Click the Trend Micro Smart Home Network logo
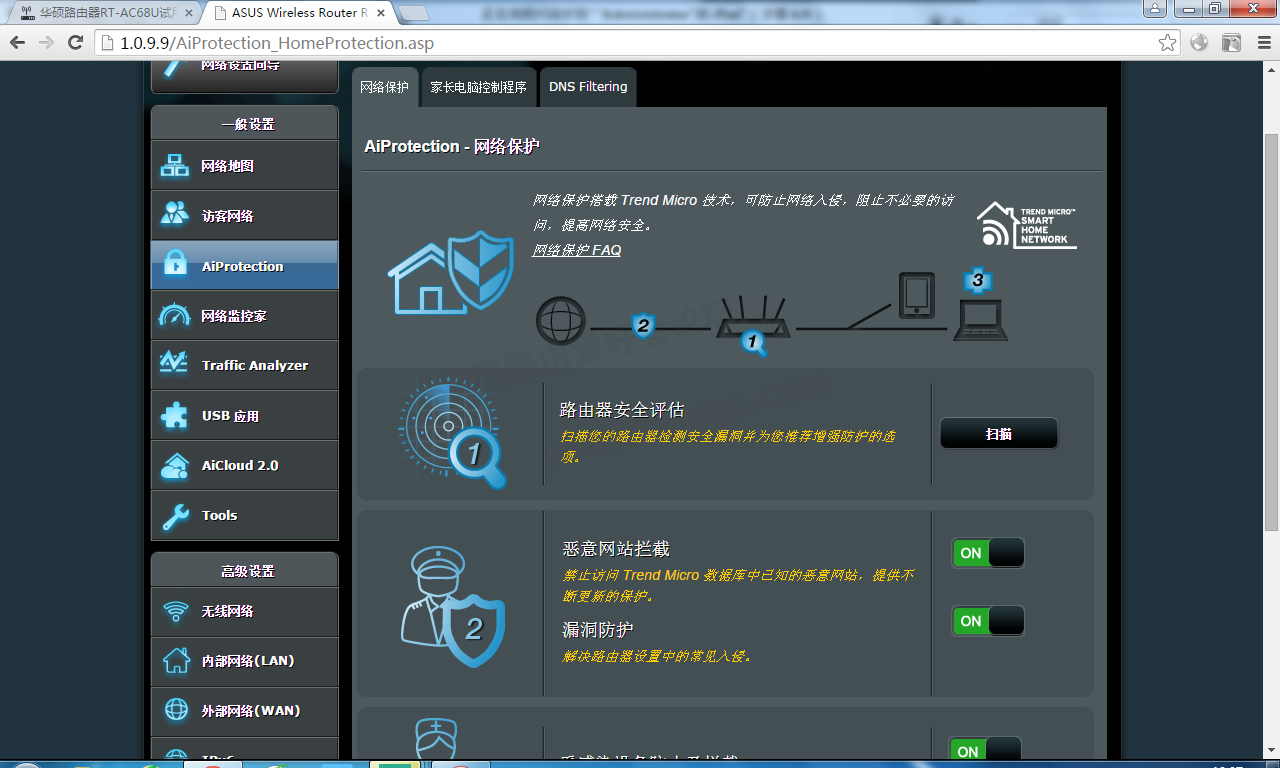This screenshot has height=768, width=1280. coord(1027,225)
